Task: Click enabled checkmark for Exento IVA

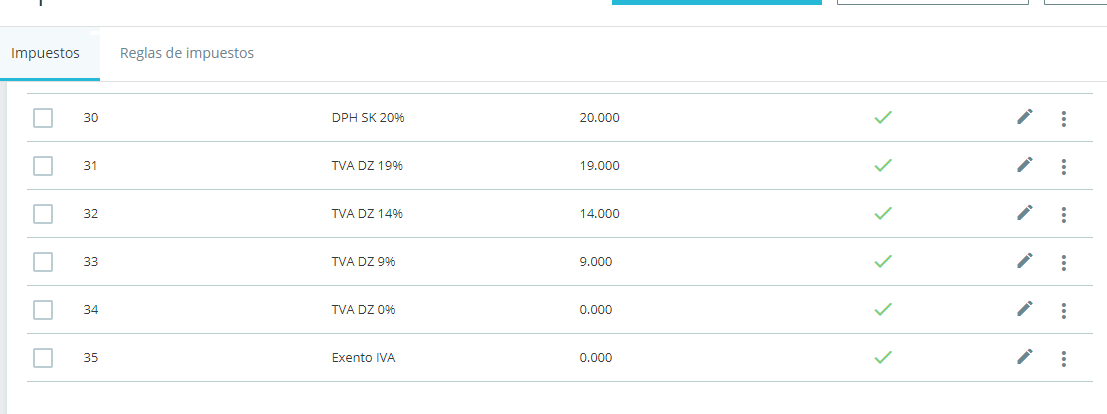Action: click(882, 357)
